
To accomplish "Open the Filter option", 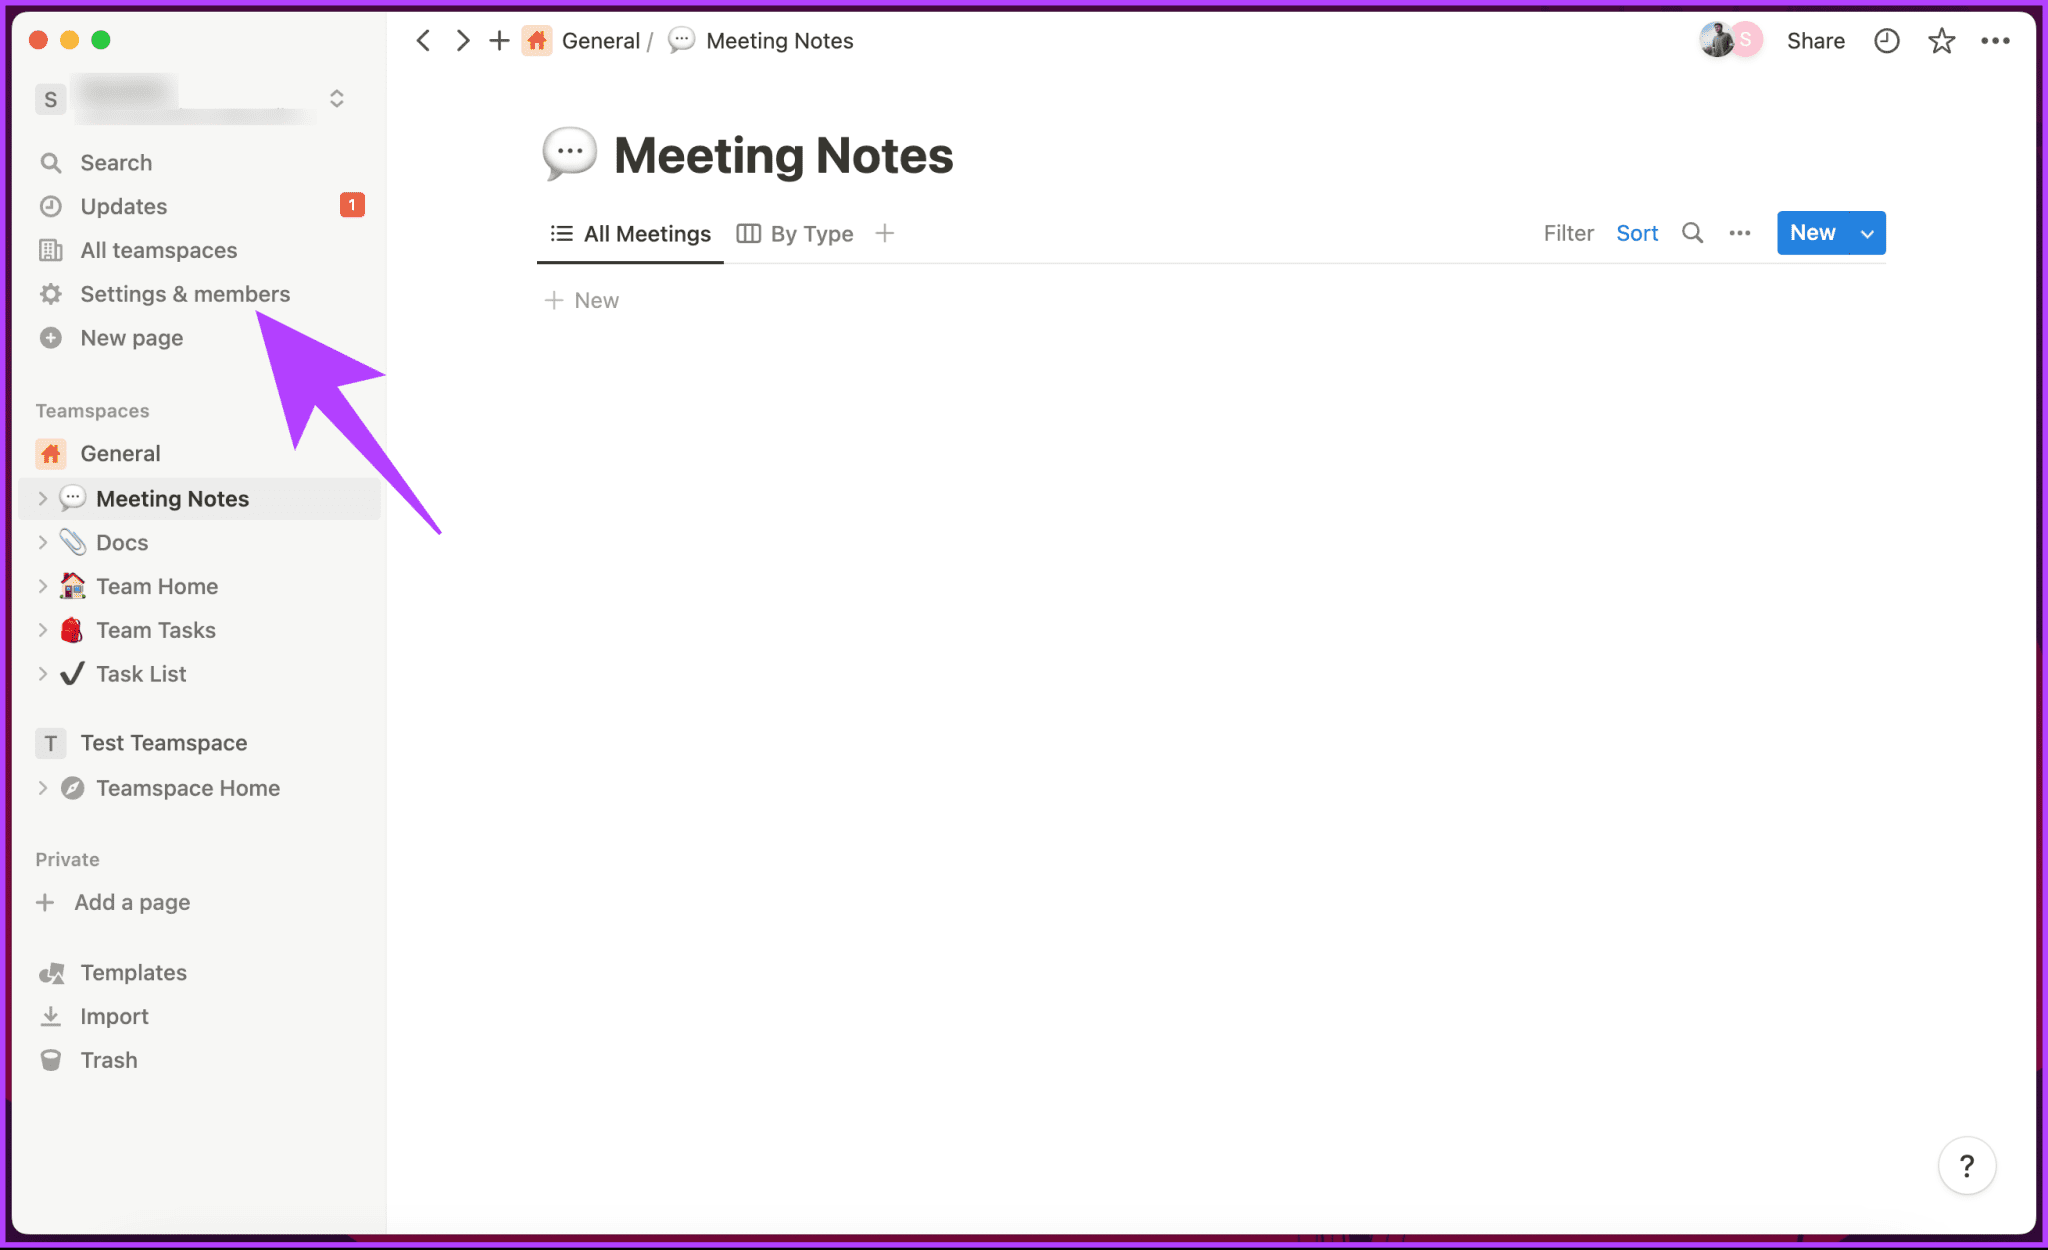I will click(x=1568, y=234).
